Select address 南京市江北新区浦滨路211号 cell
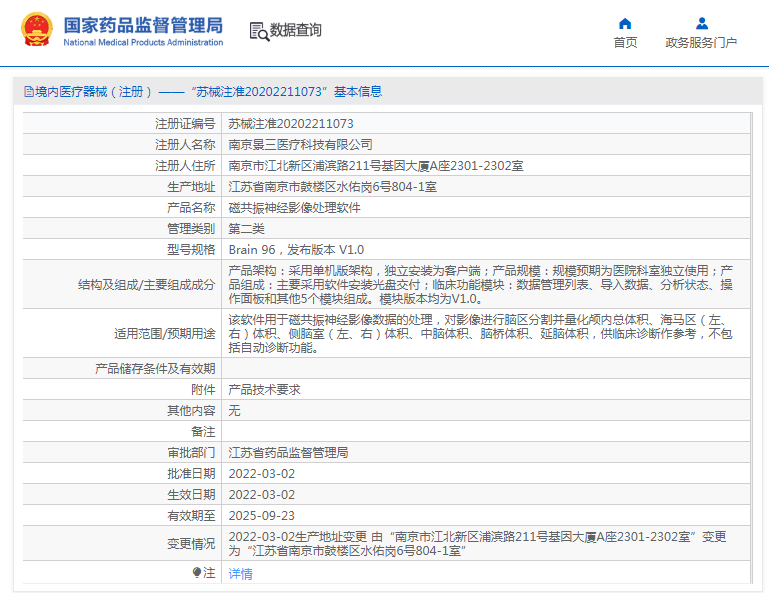 coord(376,166)
